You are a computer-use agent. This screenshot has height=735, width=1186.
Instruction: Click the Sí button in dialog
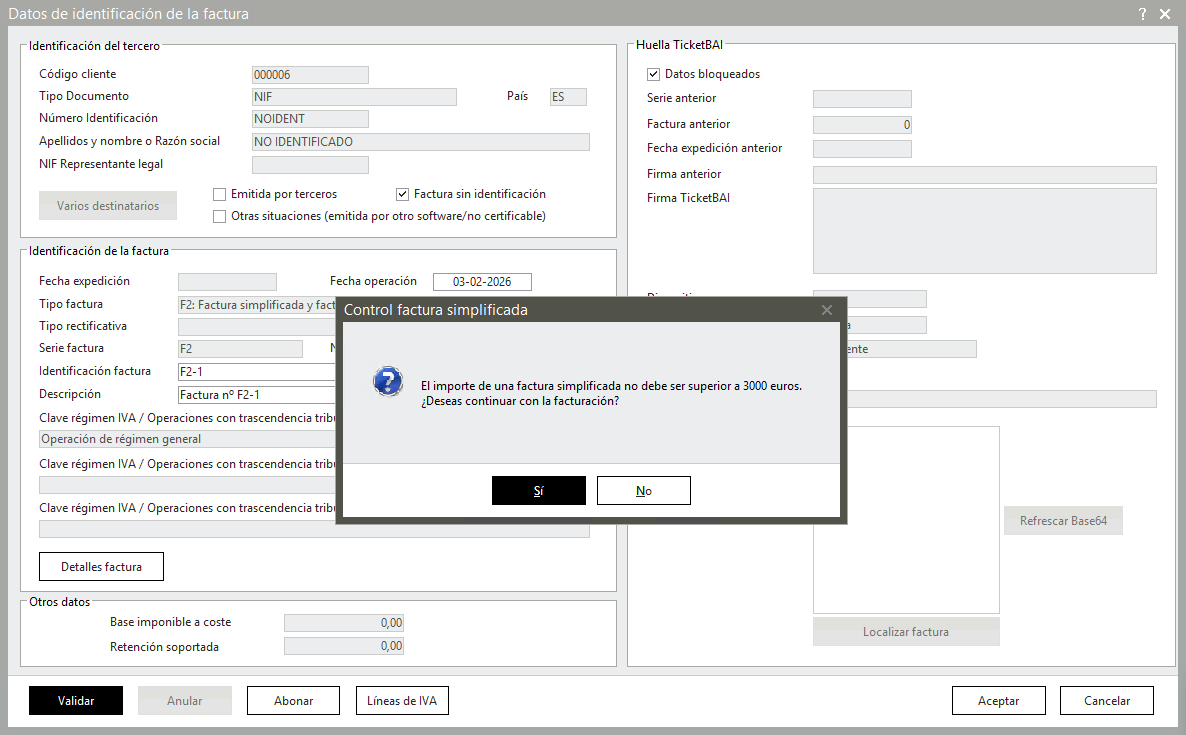point(538,491)
